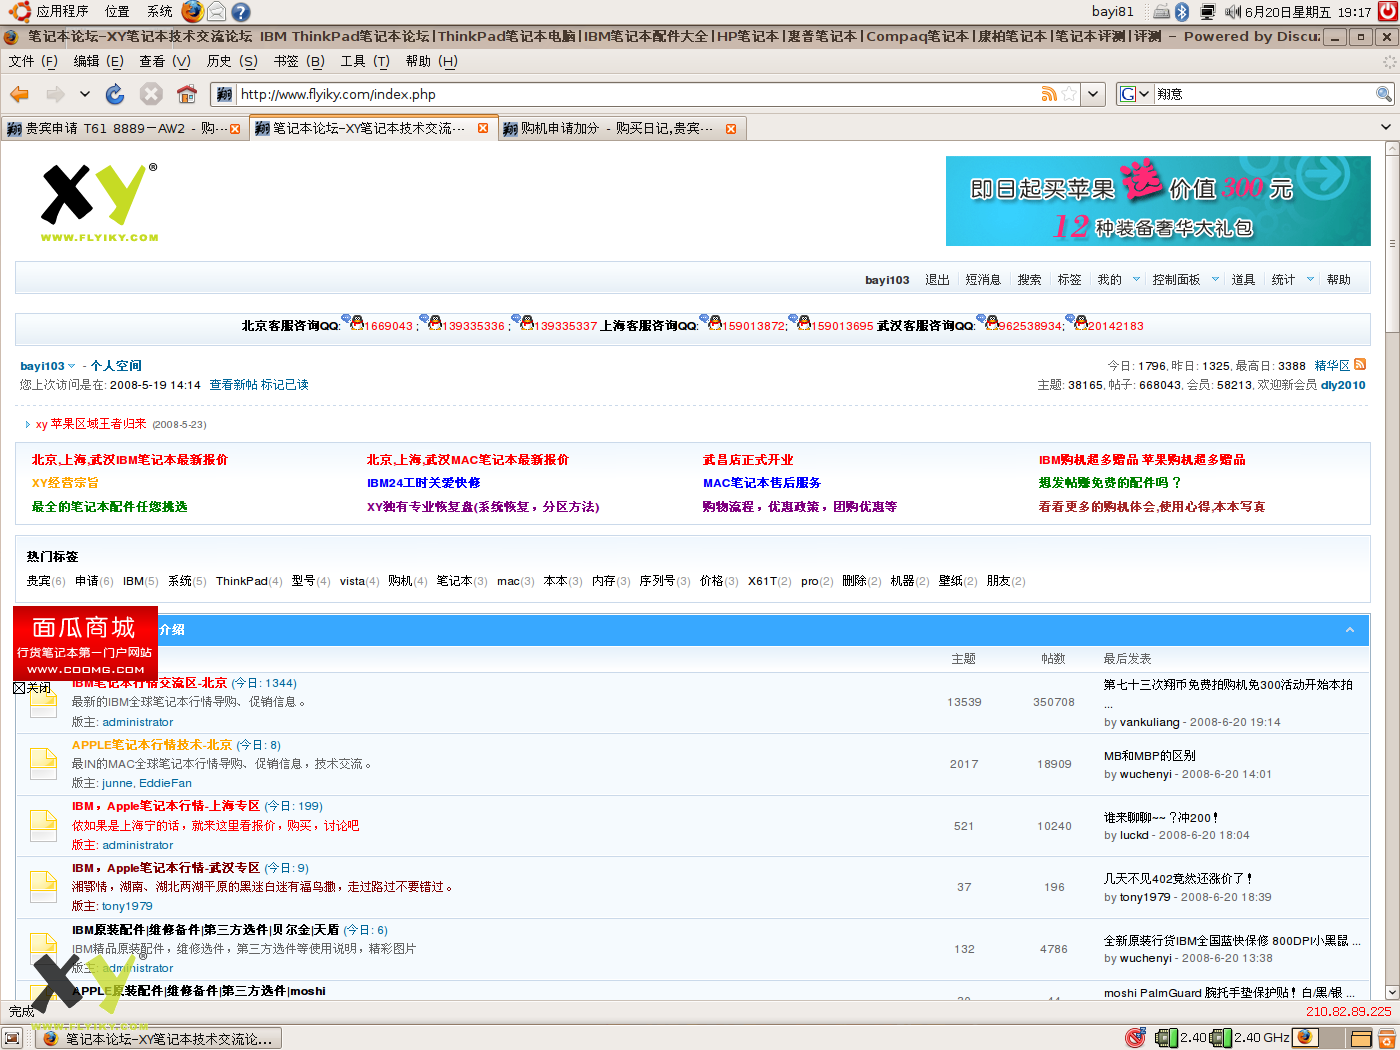Open the home page via house icon

[x=187, y=94]
